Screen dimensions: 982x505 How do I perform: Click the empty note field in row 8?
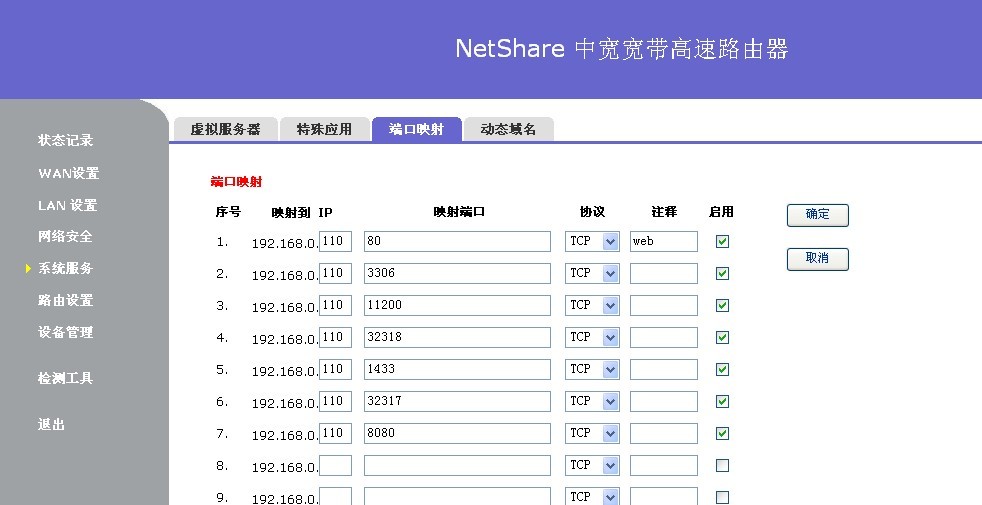pos(664,465)
